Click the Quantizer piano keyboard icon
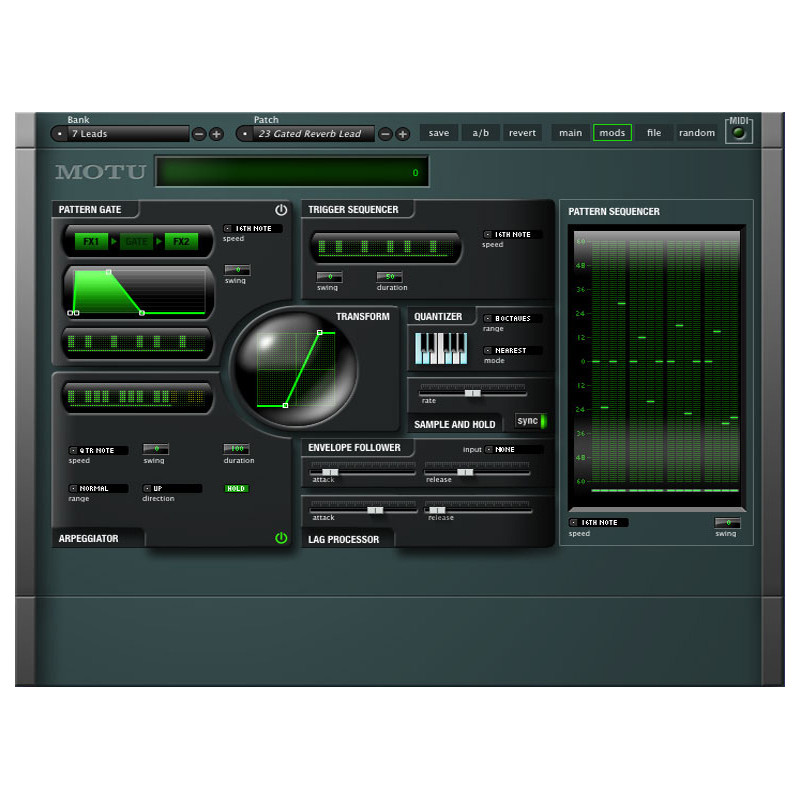This screenshot has height=800, width=800. (440, 349)
